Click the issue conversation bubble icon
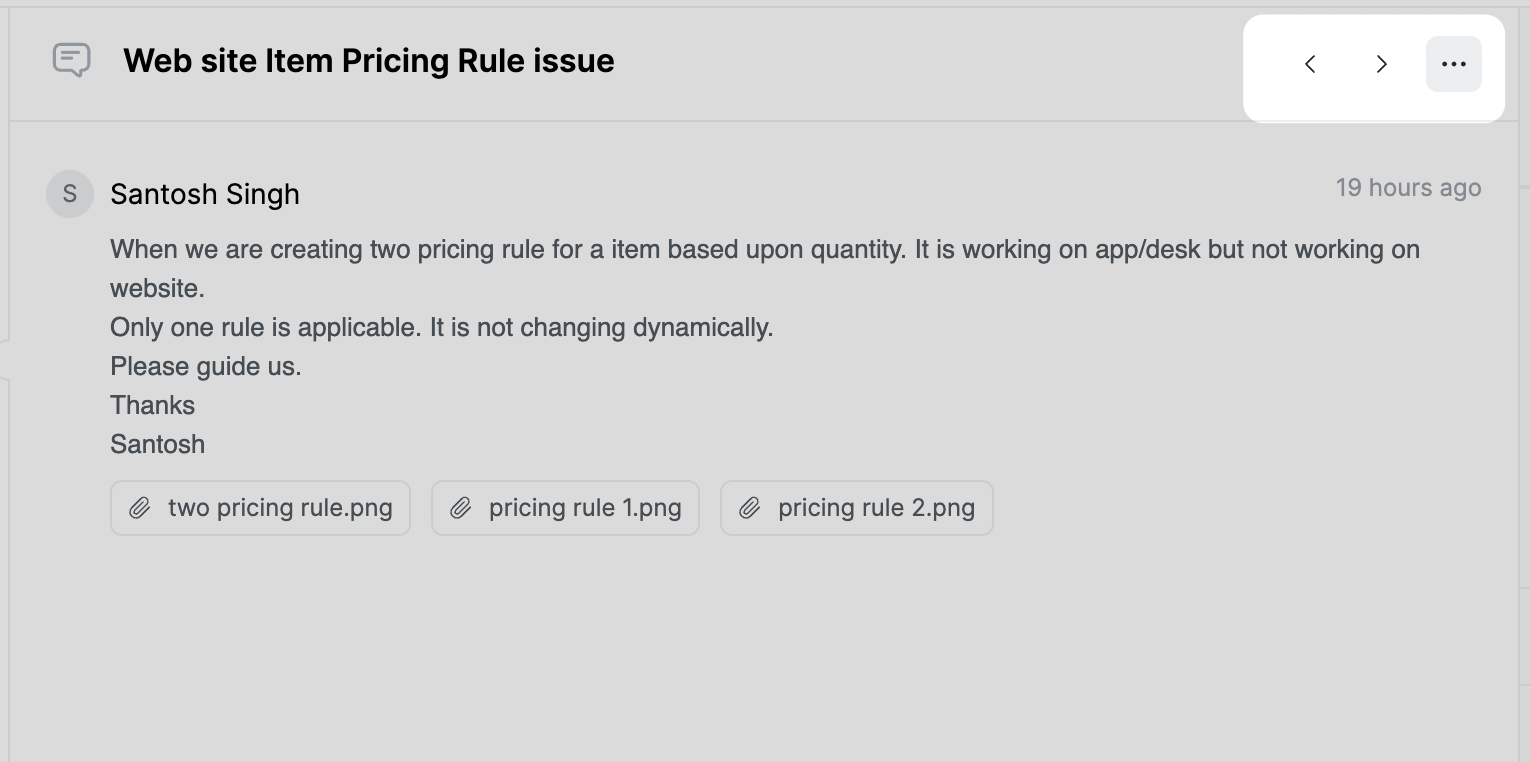 click(x=70, y=61)
